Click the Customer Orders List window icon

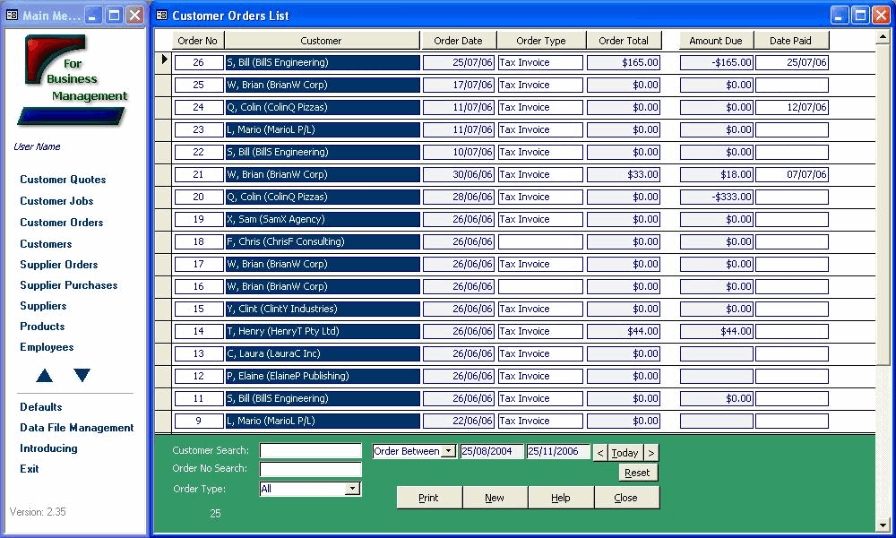tap(162, 16)
